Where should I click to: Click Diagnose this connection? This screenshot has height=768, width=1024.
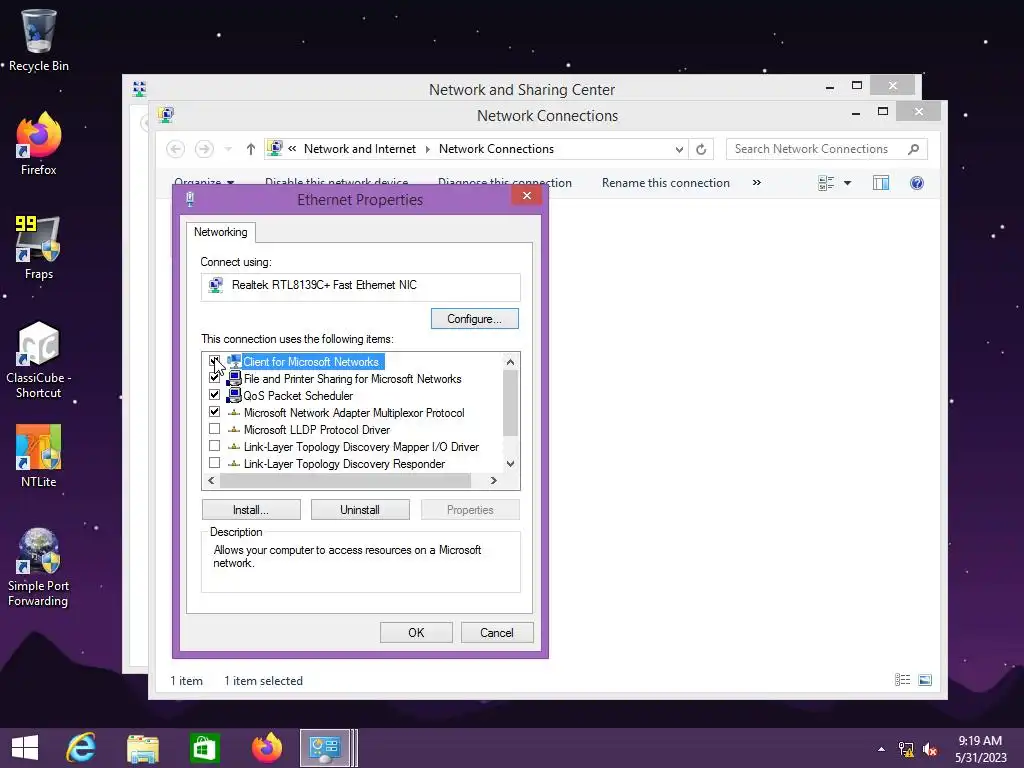coord(505,183)
